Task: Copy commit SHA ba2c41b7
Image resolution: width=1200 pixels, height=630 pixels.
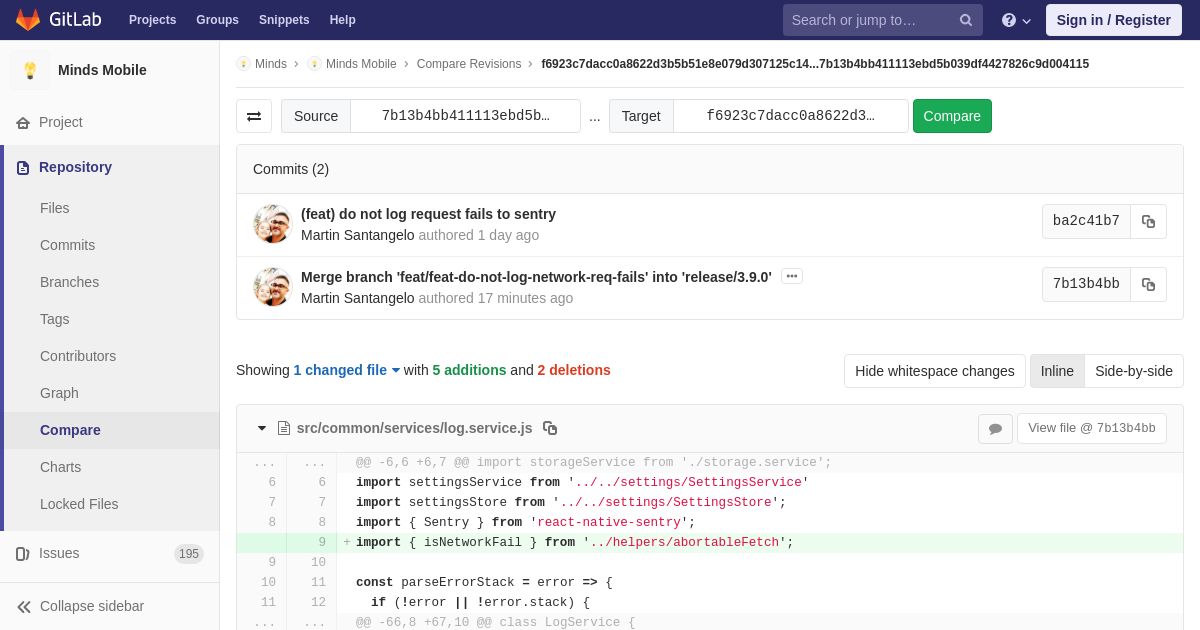Action: click(x=1148, y=221)
